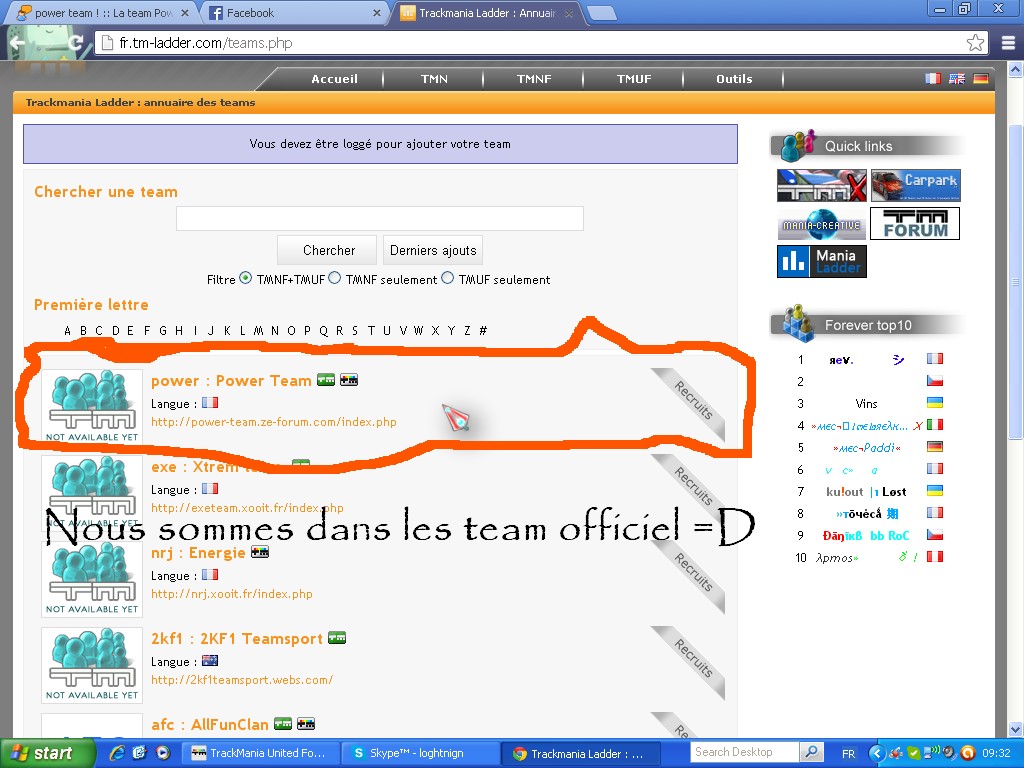Open Internet Explorer quick launch icon
The image size is (1024, 768).
click(118, 753)
